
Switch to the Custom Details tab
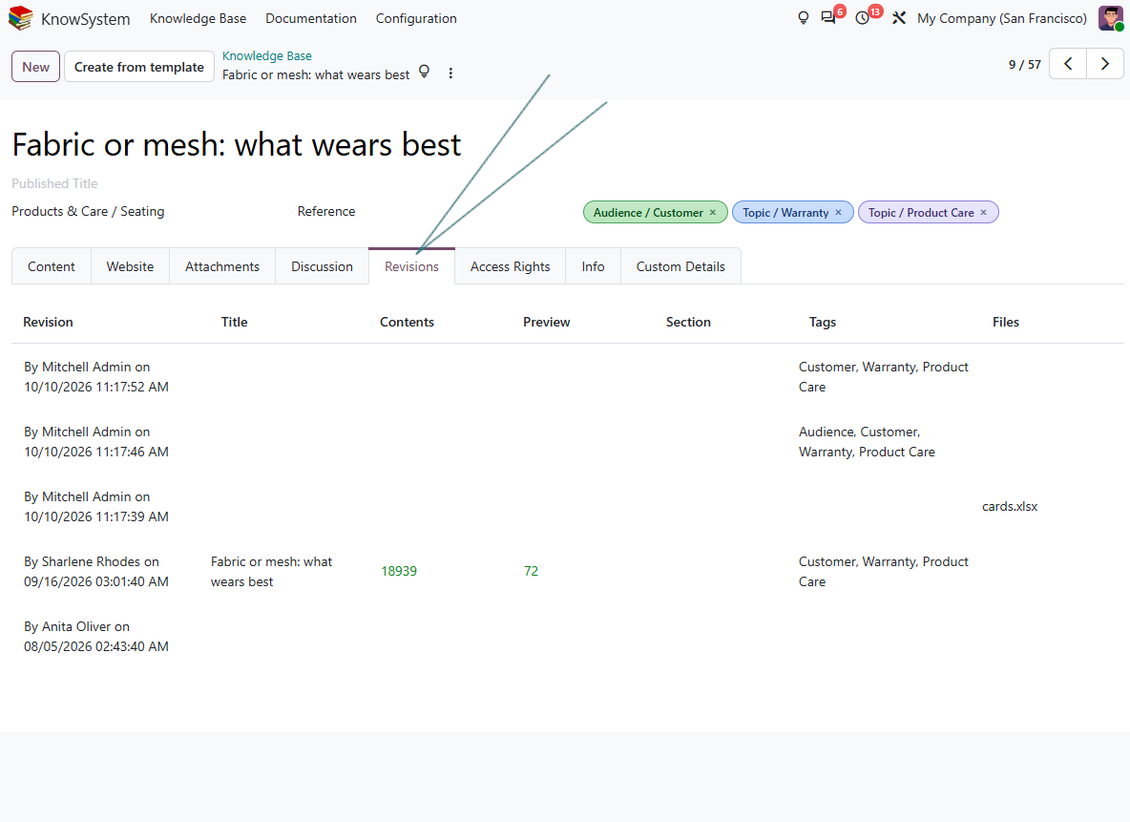pos(680,267)
